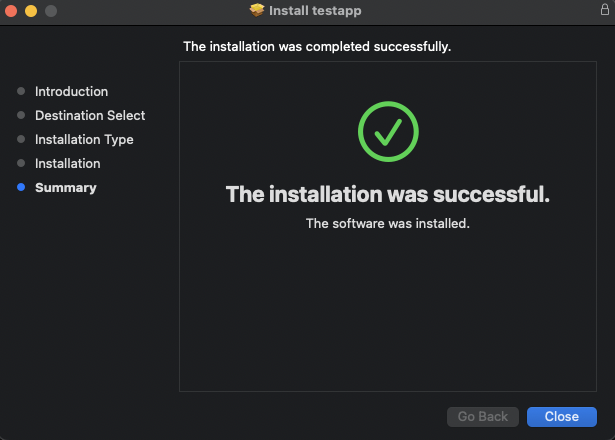The width and height of the screenshot is (615, 440).
Task: Minimize the installer with yellow button
Action: click(x=30, y=11)
